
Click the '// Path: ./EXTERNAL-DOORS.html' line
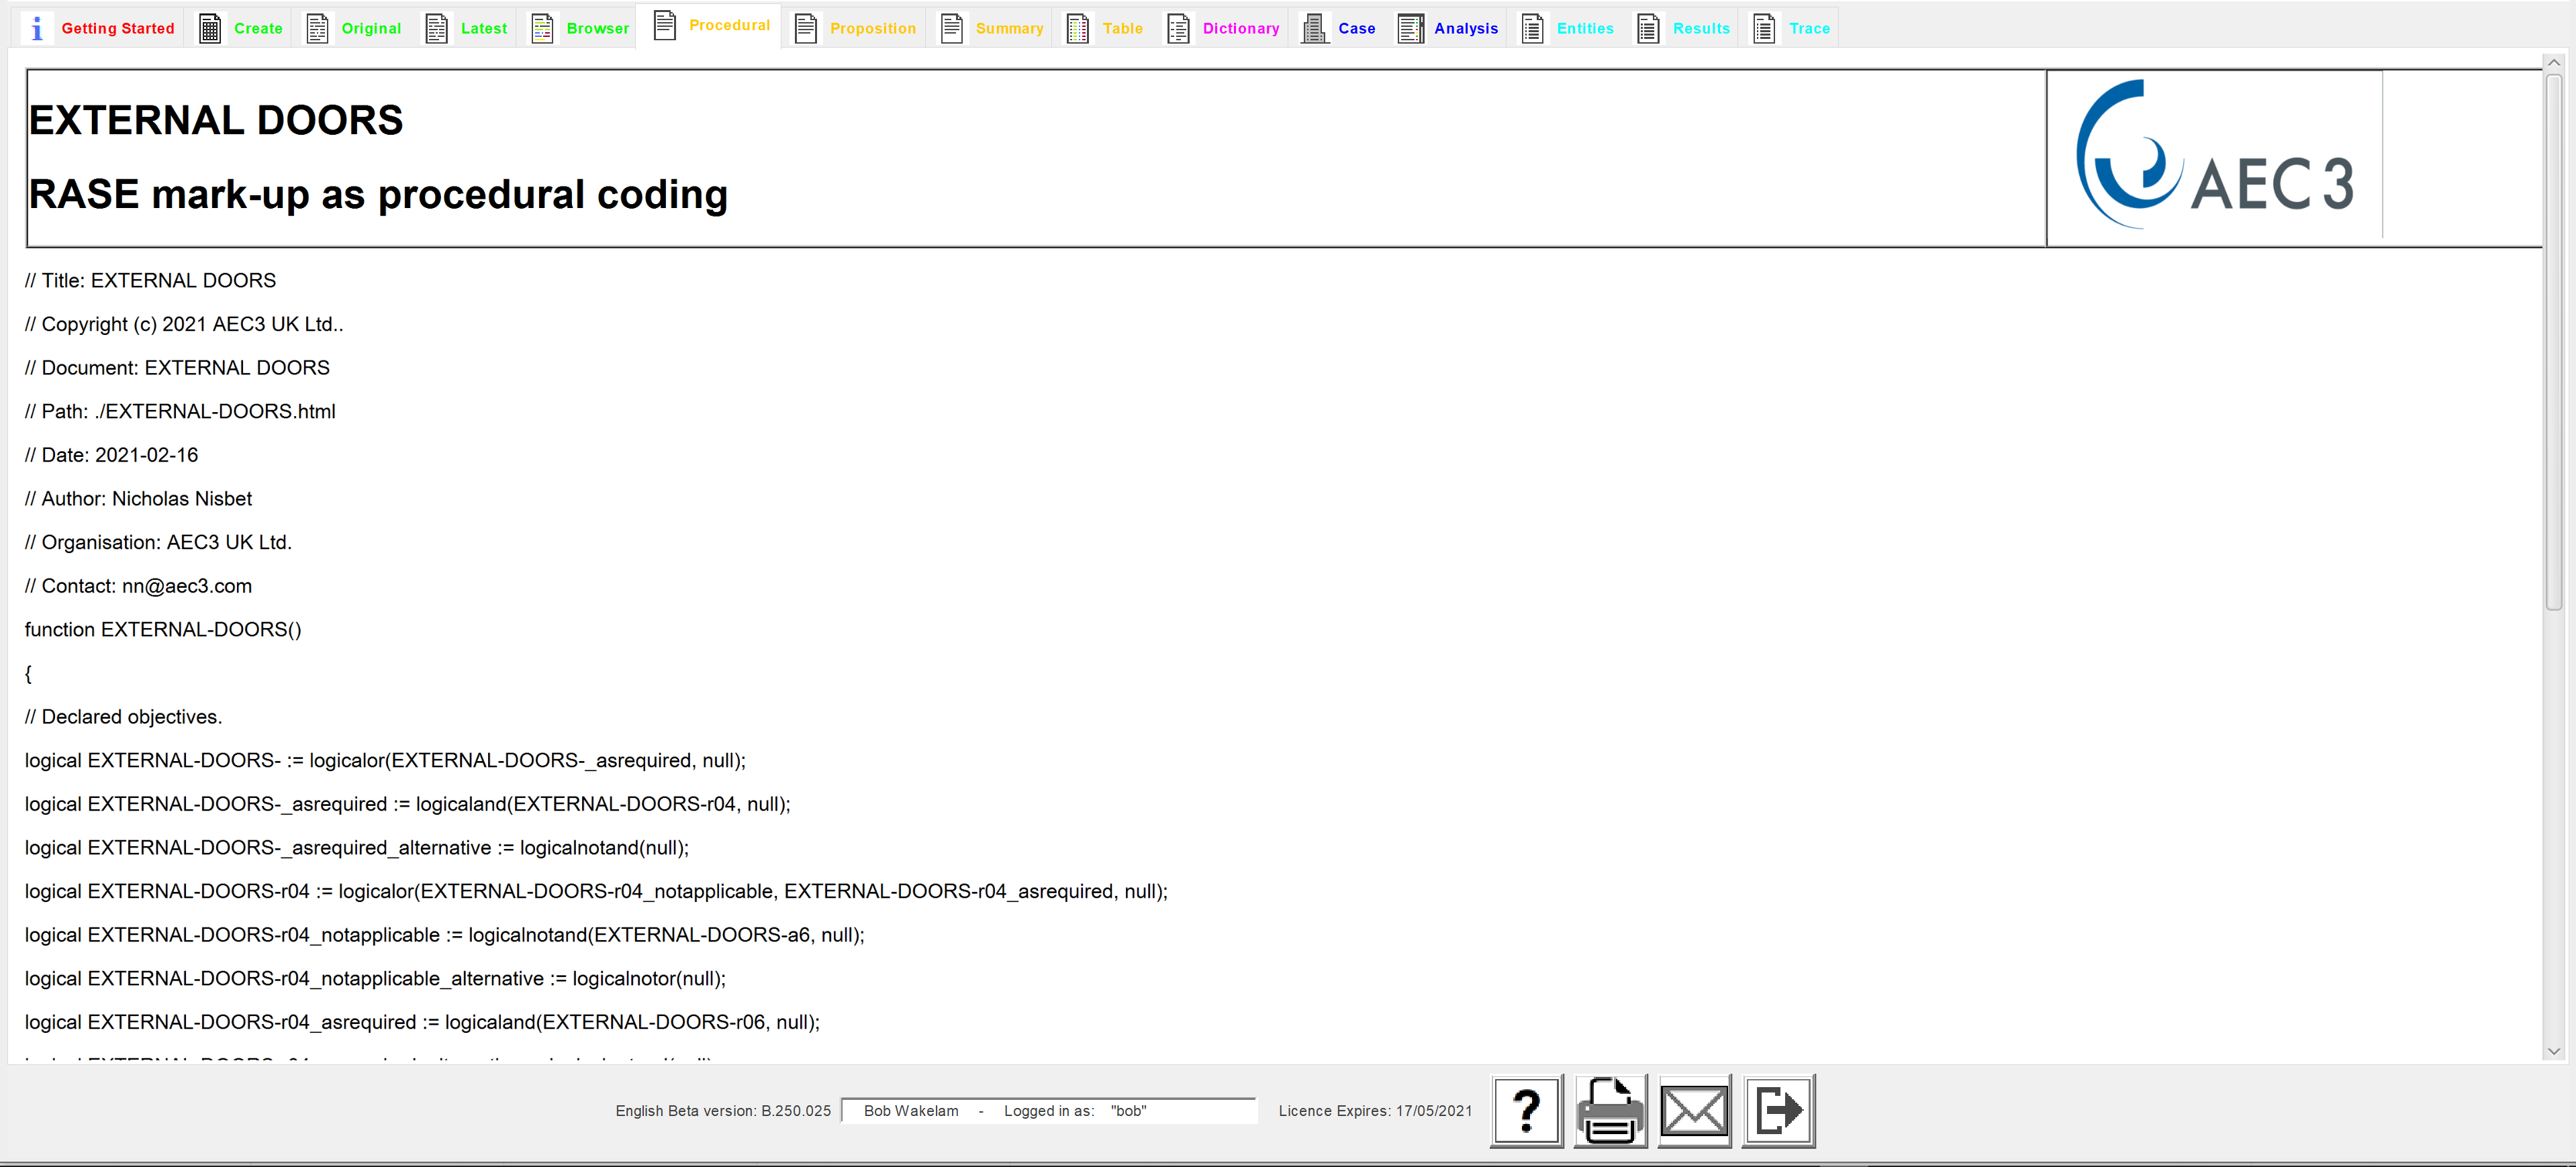(180, 412)
